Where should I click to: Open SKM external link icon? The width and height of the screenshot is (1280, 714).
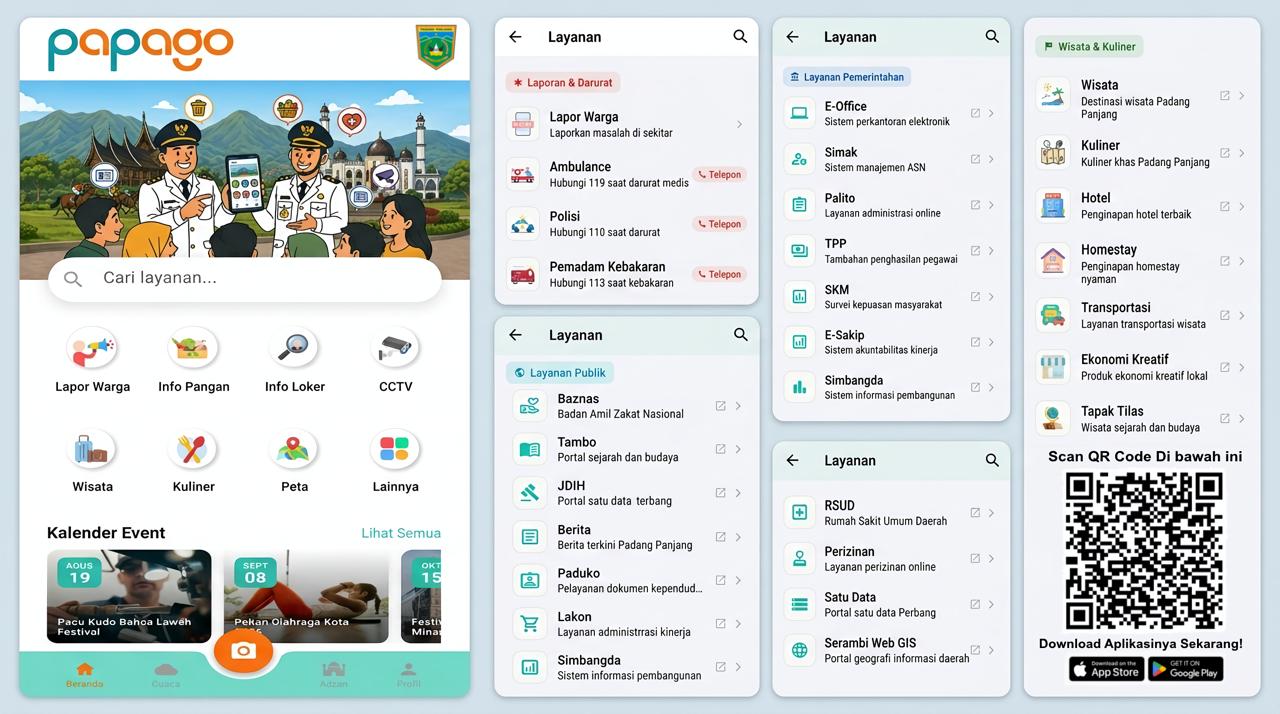click(975, 297)
